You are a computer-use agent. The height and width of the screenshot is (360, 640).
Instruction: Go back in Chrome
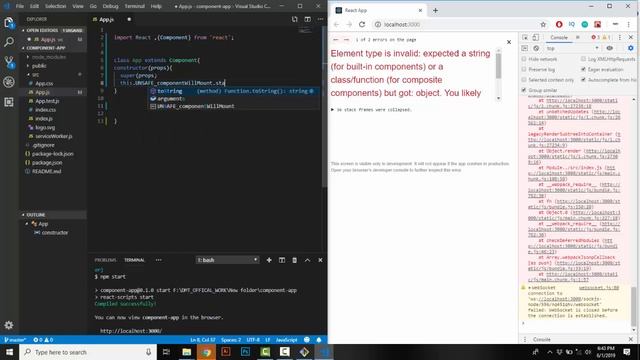coord(336,24)
